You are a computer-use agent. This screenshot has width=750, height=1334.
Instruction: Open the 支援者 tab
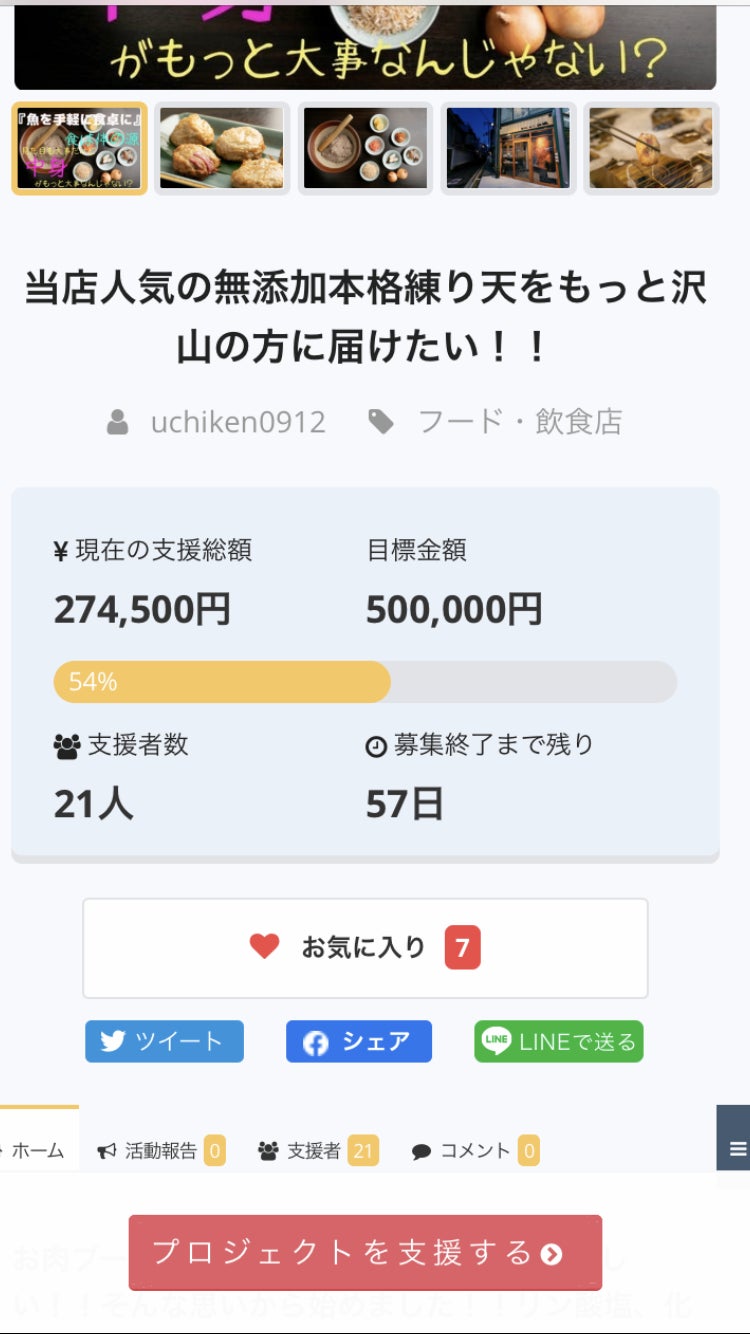click(x=314, y=1151)
